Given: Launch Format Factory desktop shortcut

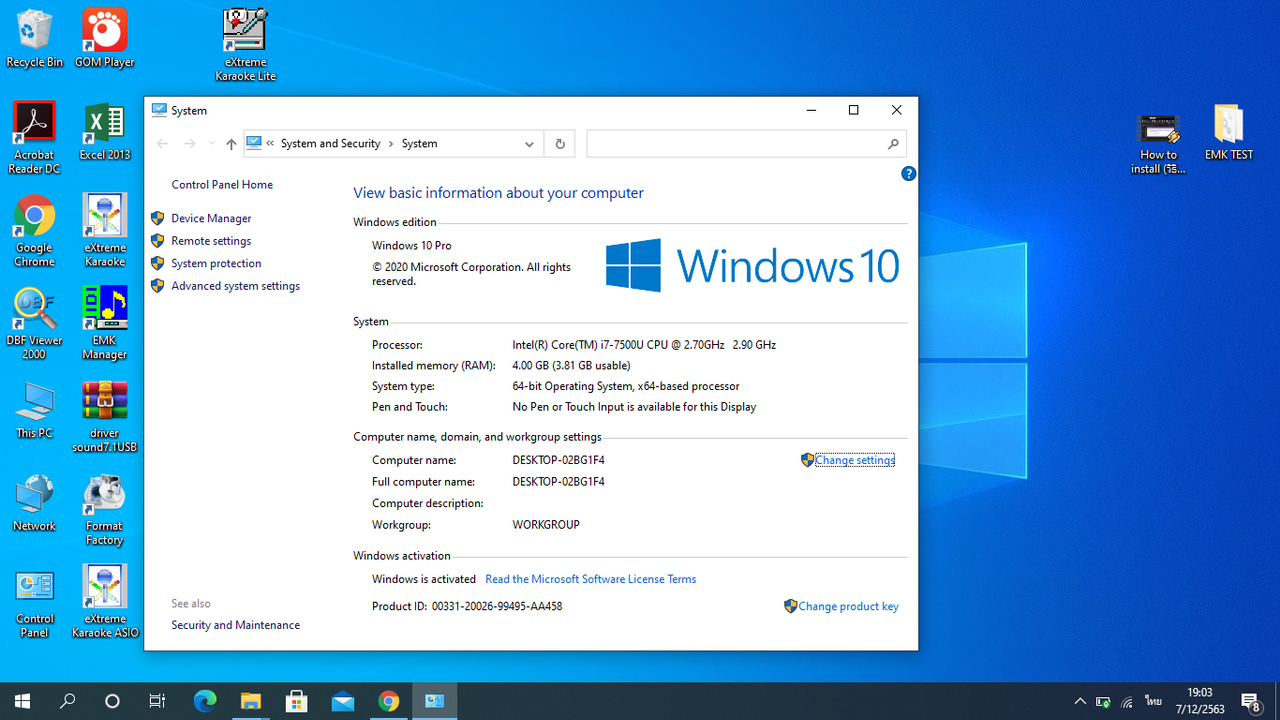Looking at the screenshot, I should pyautogui.click(x=104, y=510).
